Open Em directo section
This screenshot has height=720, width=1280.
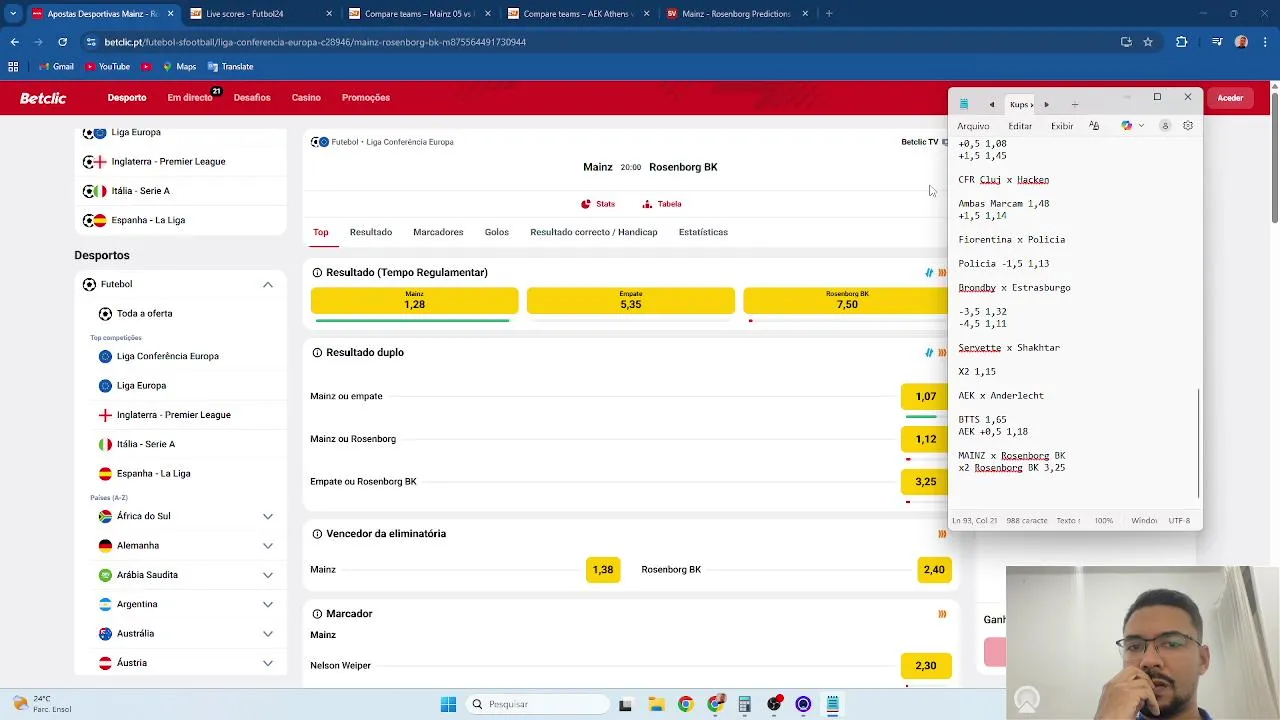[190, 98]
